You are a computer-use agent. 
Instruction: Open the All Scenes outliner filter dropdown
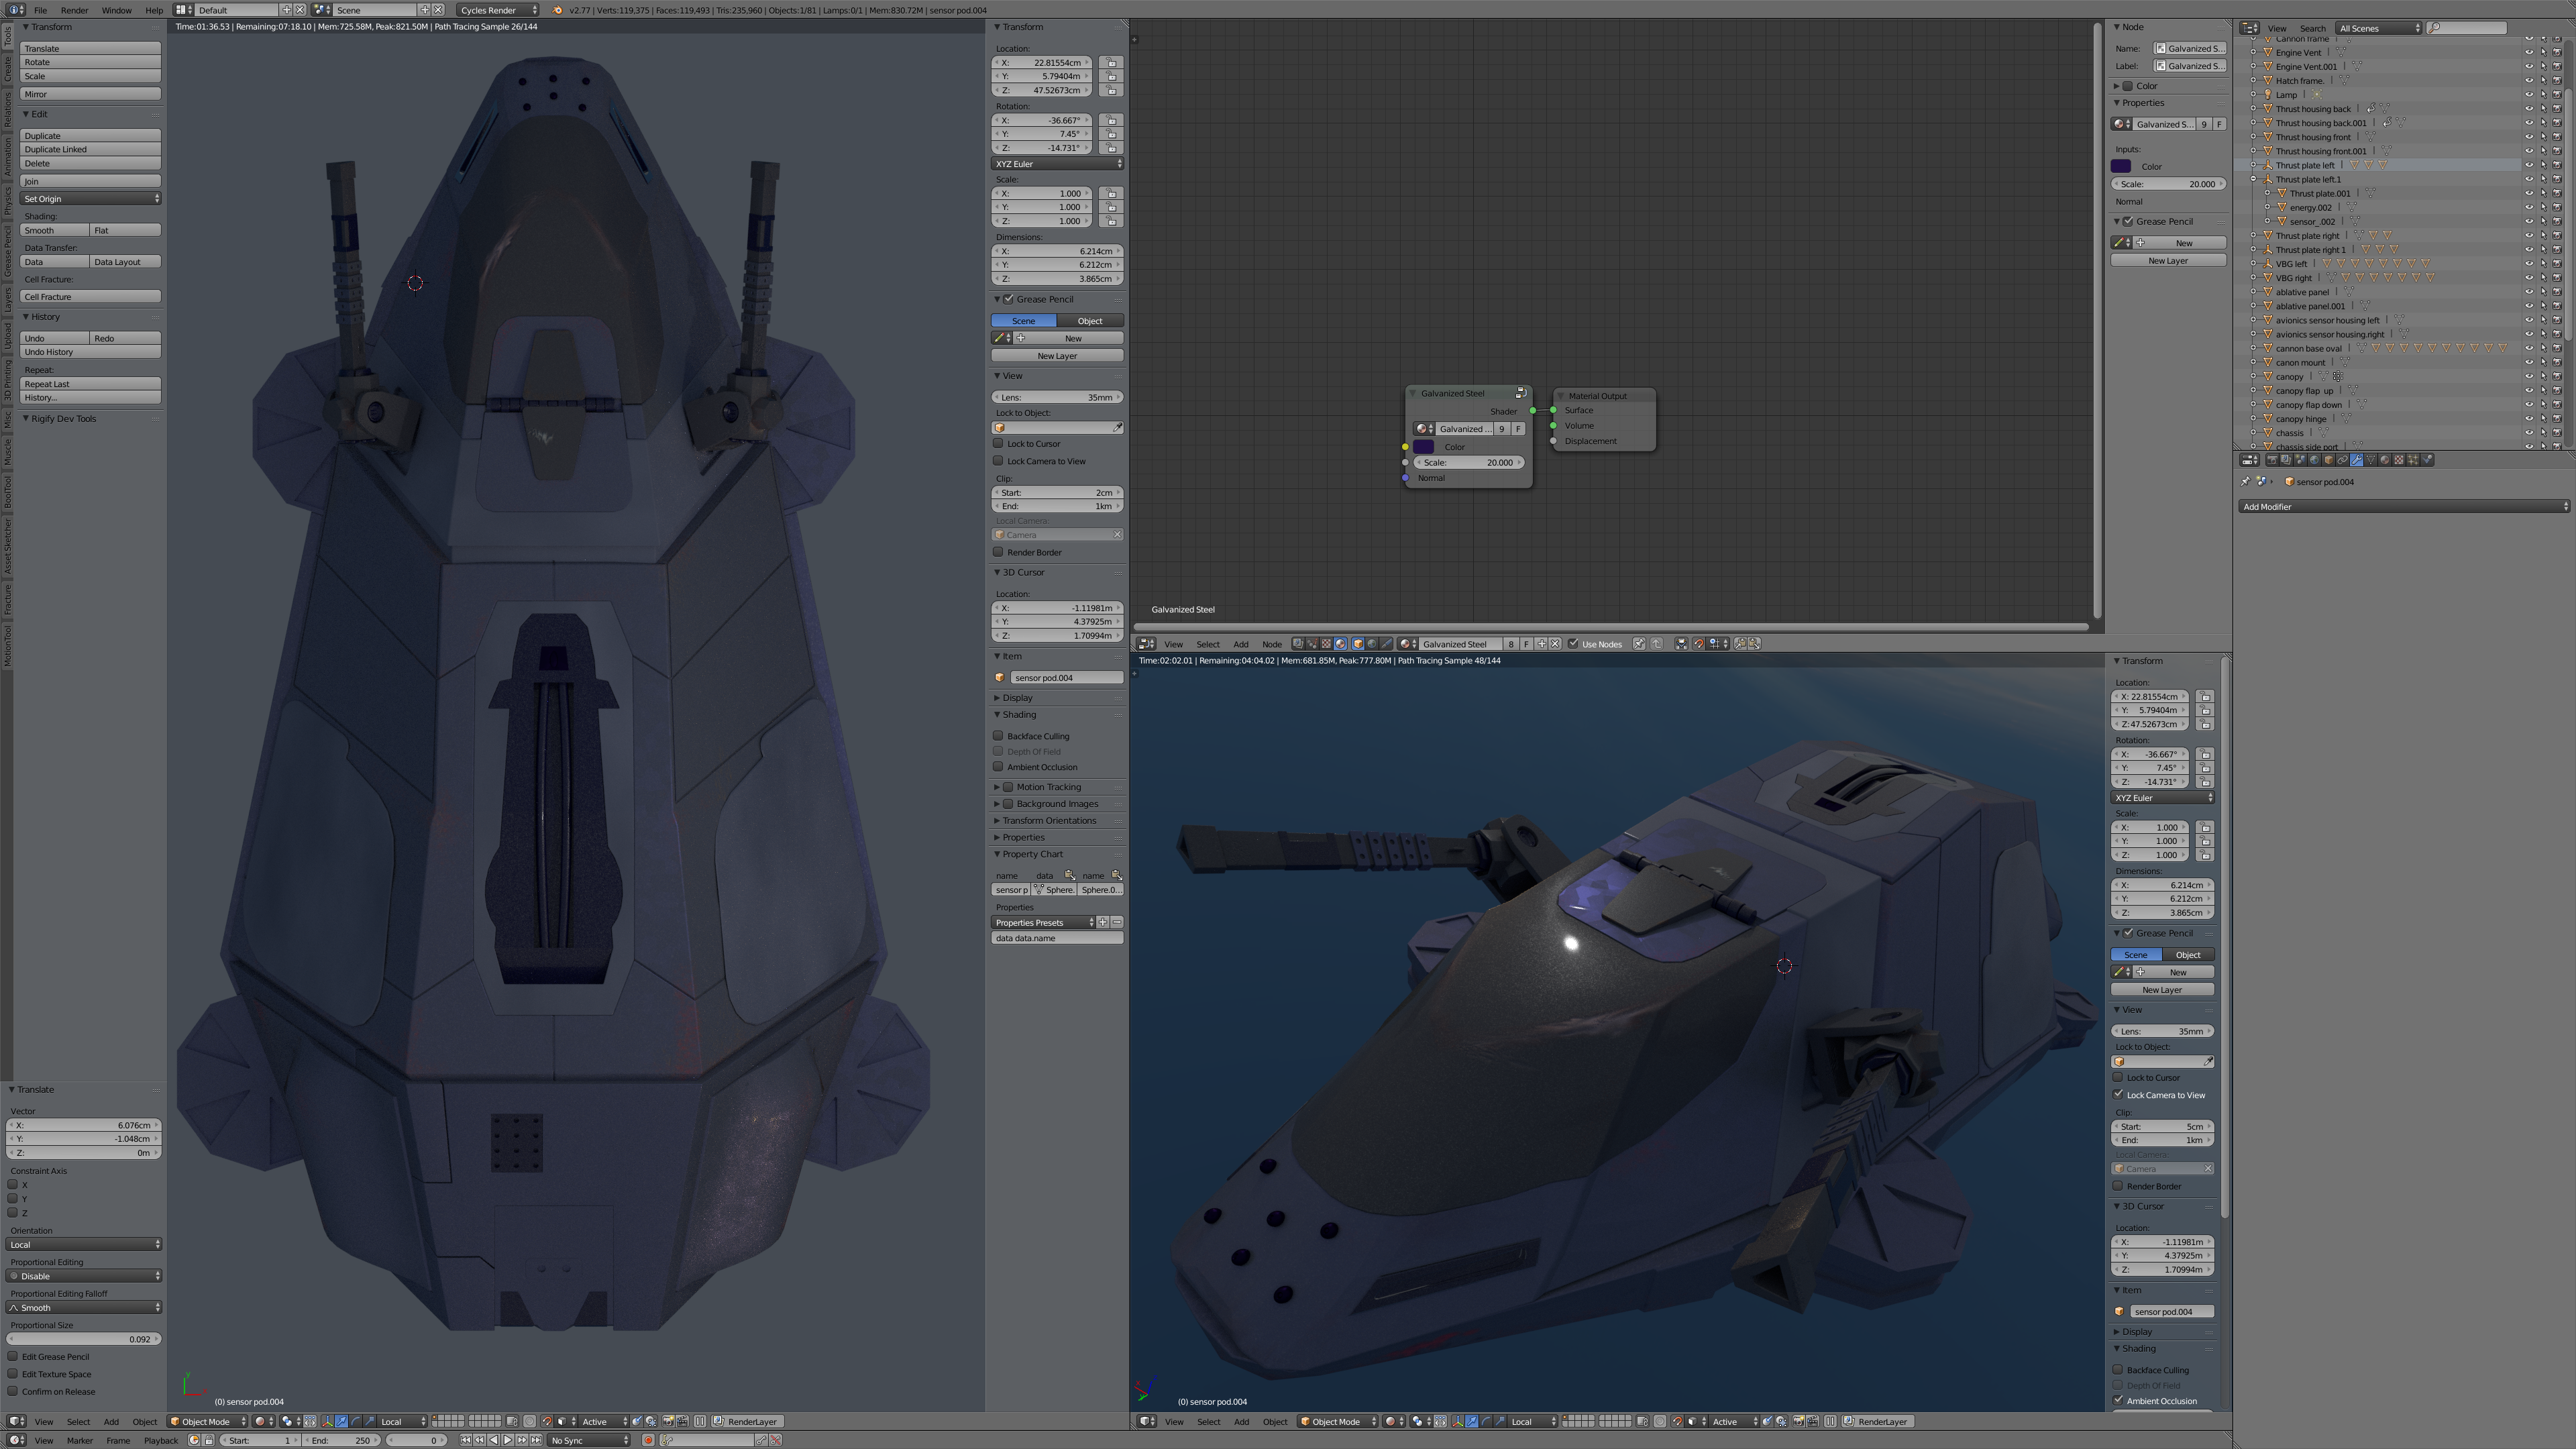coord(2379,28)
